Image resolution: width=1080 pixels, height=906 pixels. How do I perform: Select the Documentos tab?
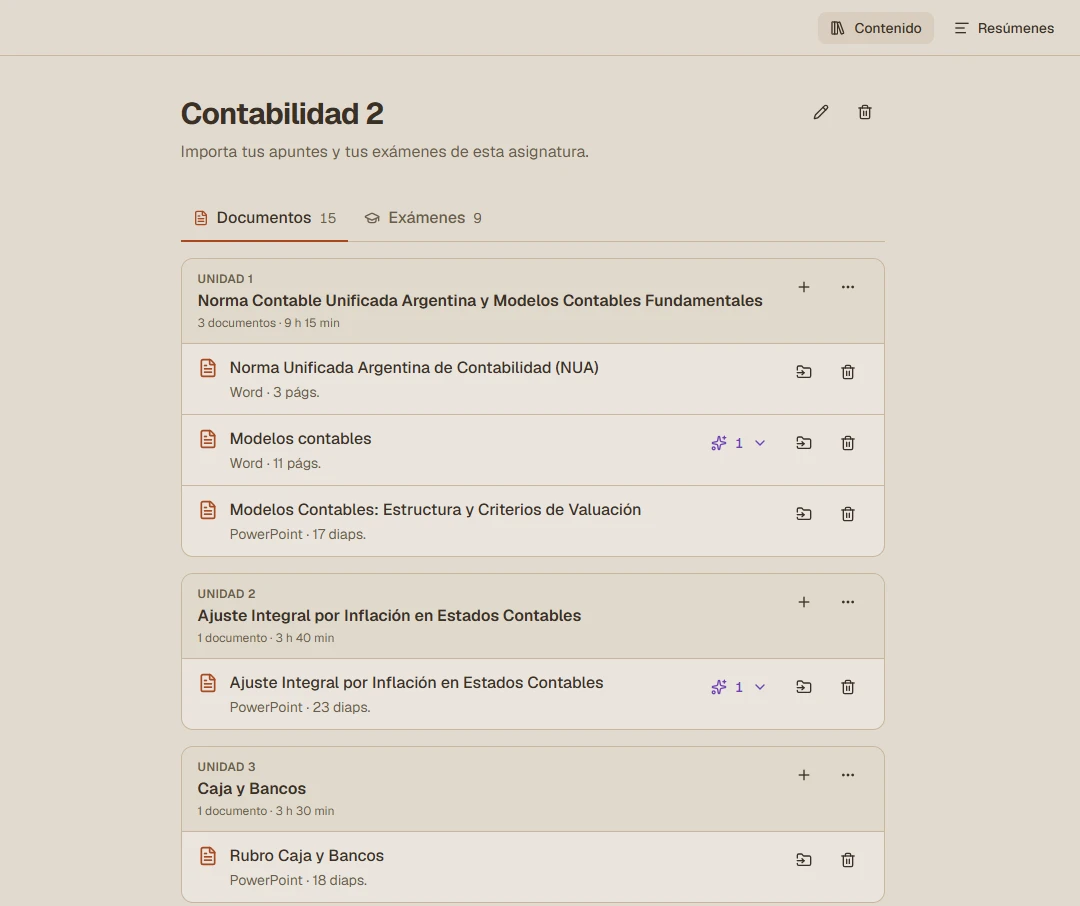(x=264, y=218)
